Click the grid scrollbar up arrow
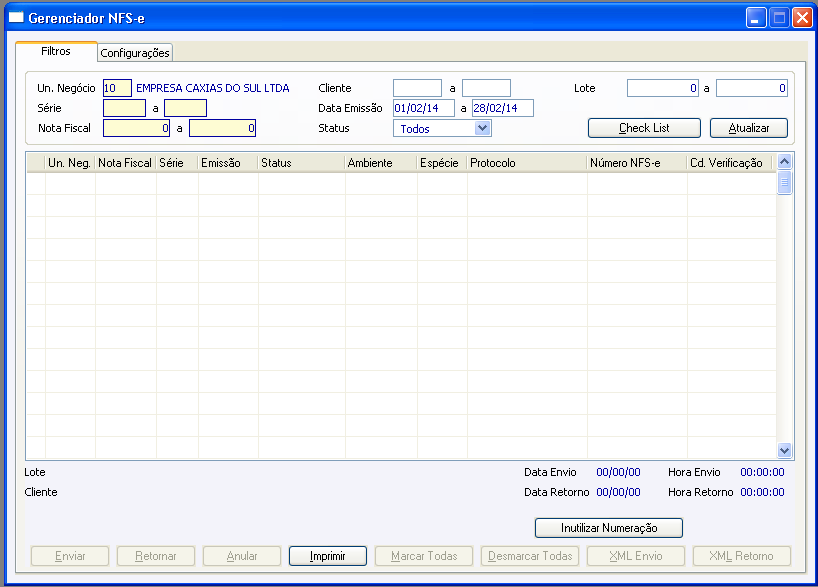 [784, 162]
